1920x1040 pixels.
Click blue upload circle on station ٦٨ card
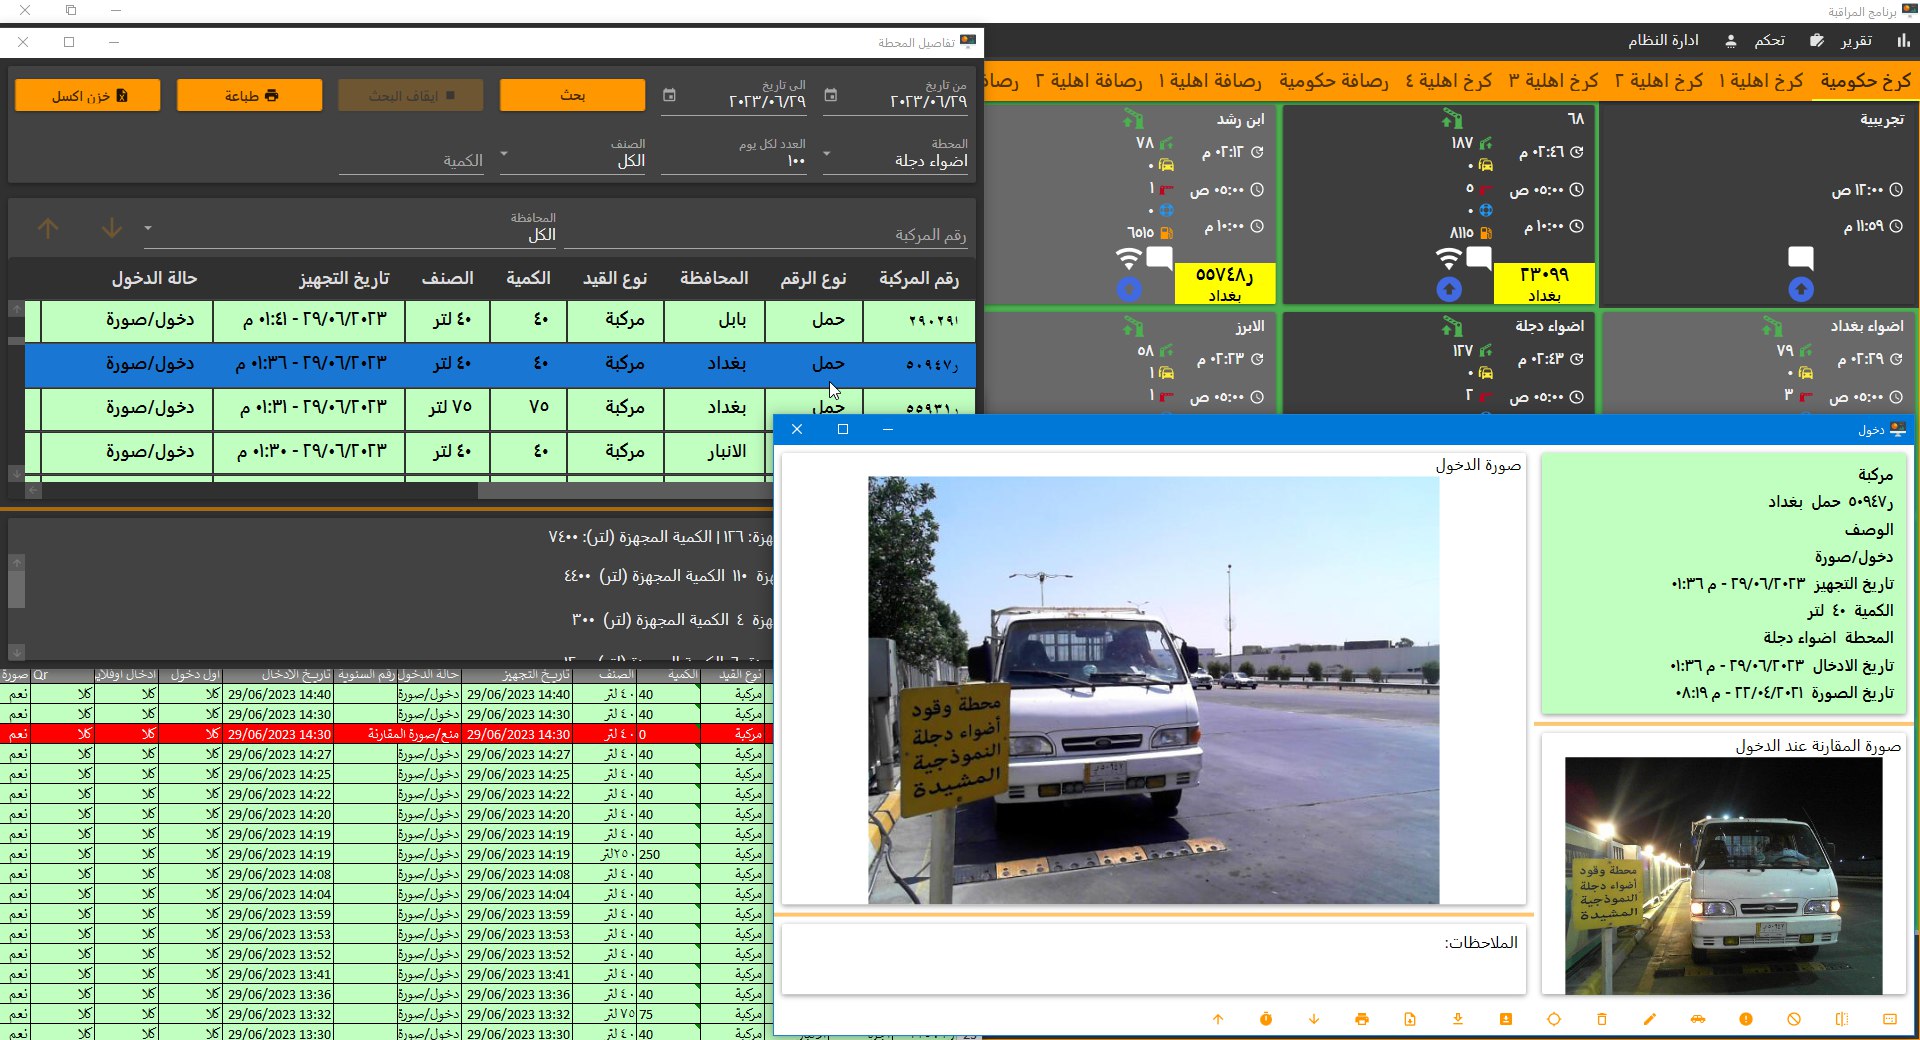pos(1448,290)
